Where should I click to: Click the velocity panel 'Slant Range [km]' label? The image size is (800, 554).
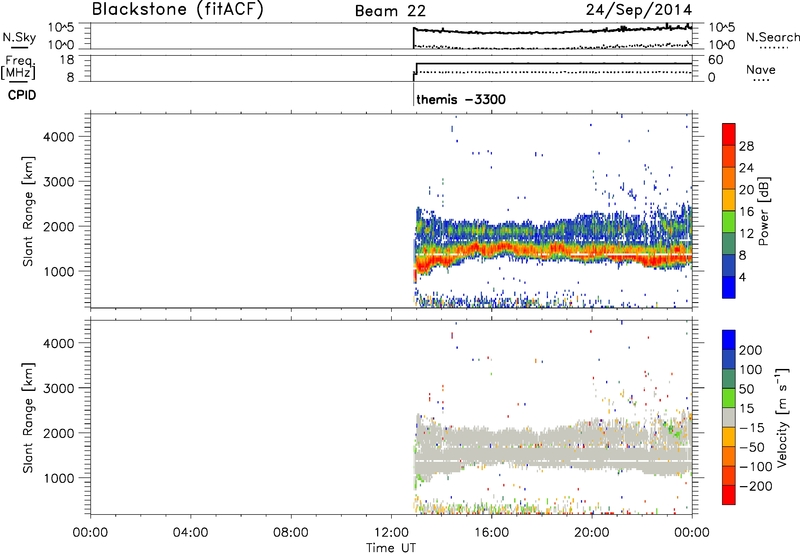(28, 417)
